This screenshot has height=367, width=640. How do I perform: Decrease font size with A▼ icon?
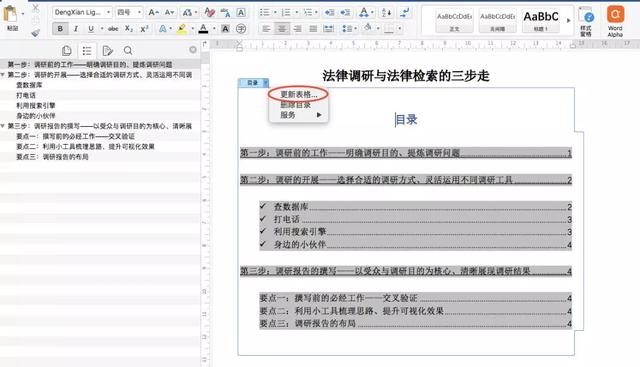point(169,13)
